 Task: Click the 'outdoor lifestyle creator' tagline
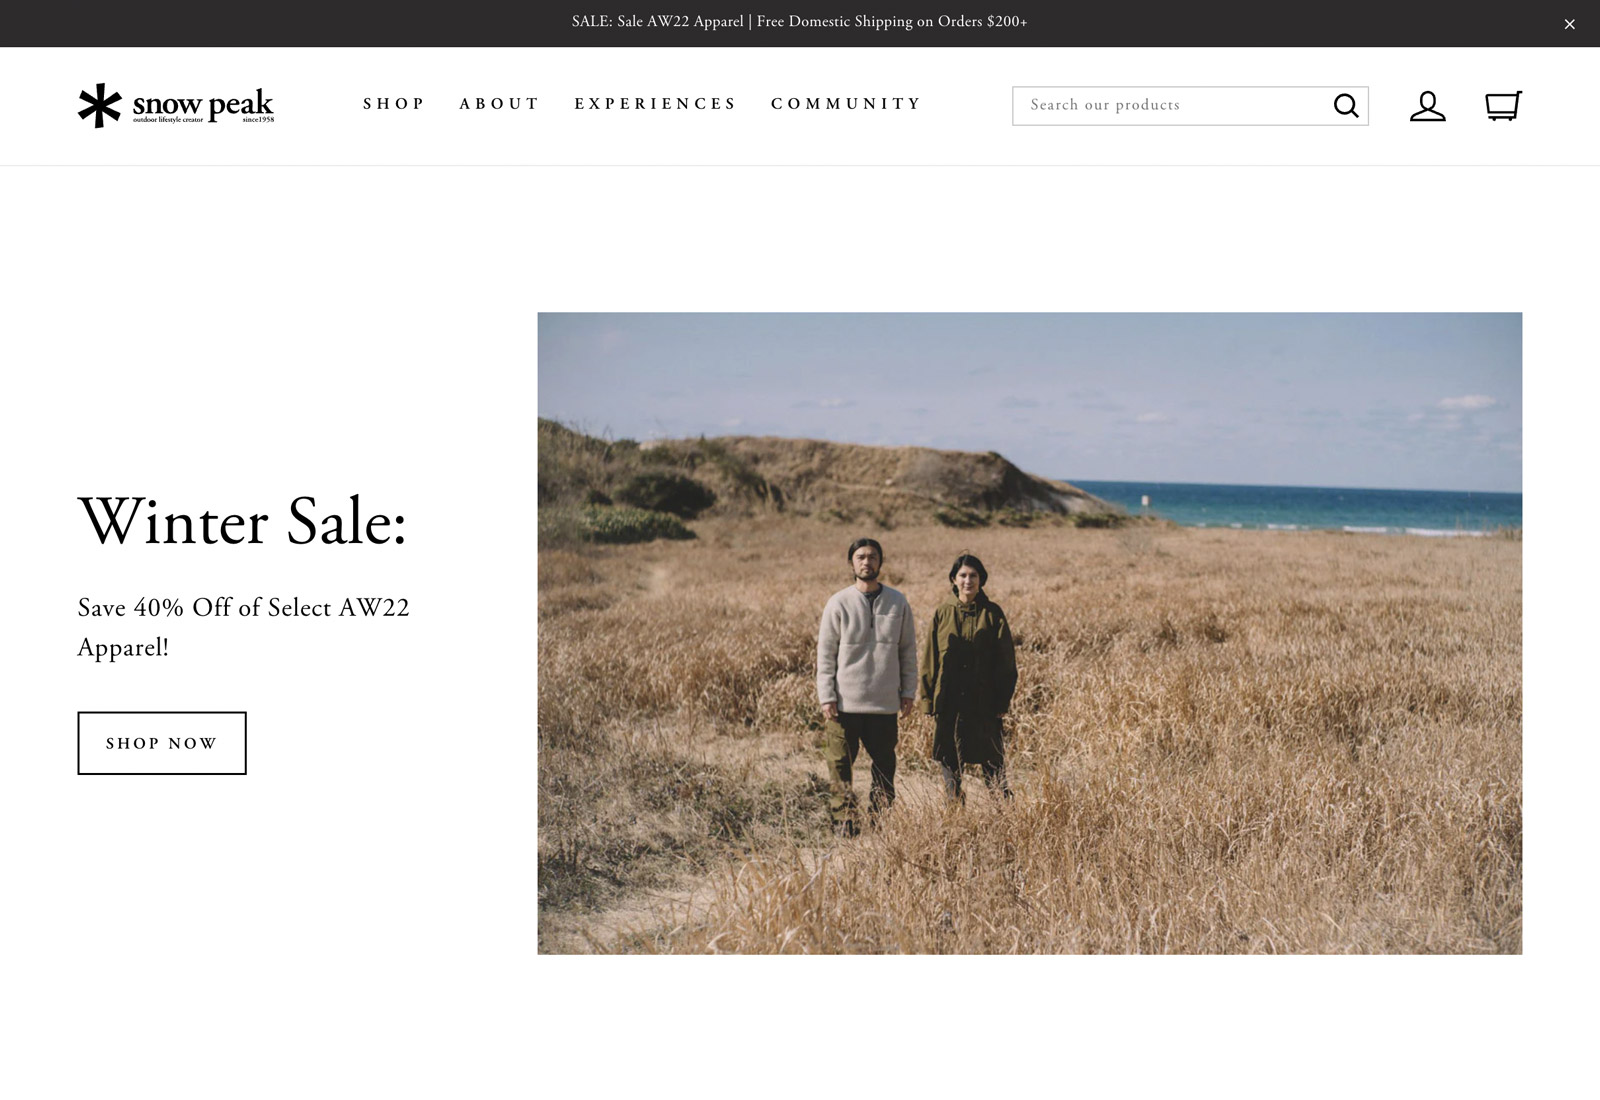168,120
